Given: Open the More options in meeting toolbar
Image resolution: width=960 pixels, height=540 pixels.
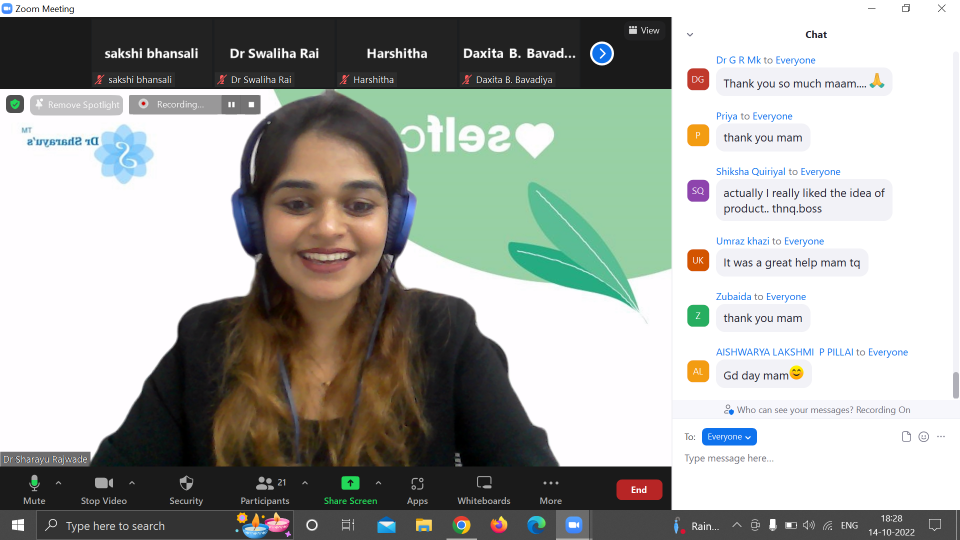Looking at the screenshot, I should click(550, 484).
